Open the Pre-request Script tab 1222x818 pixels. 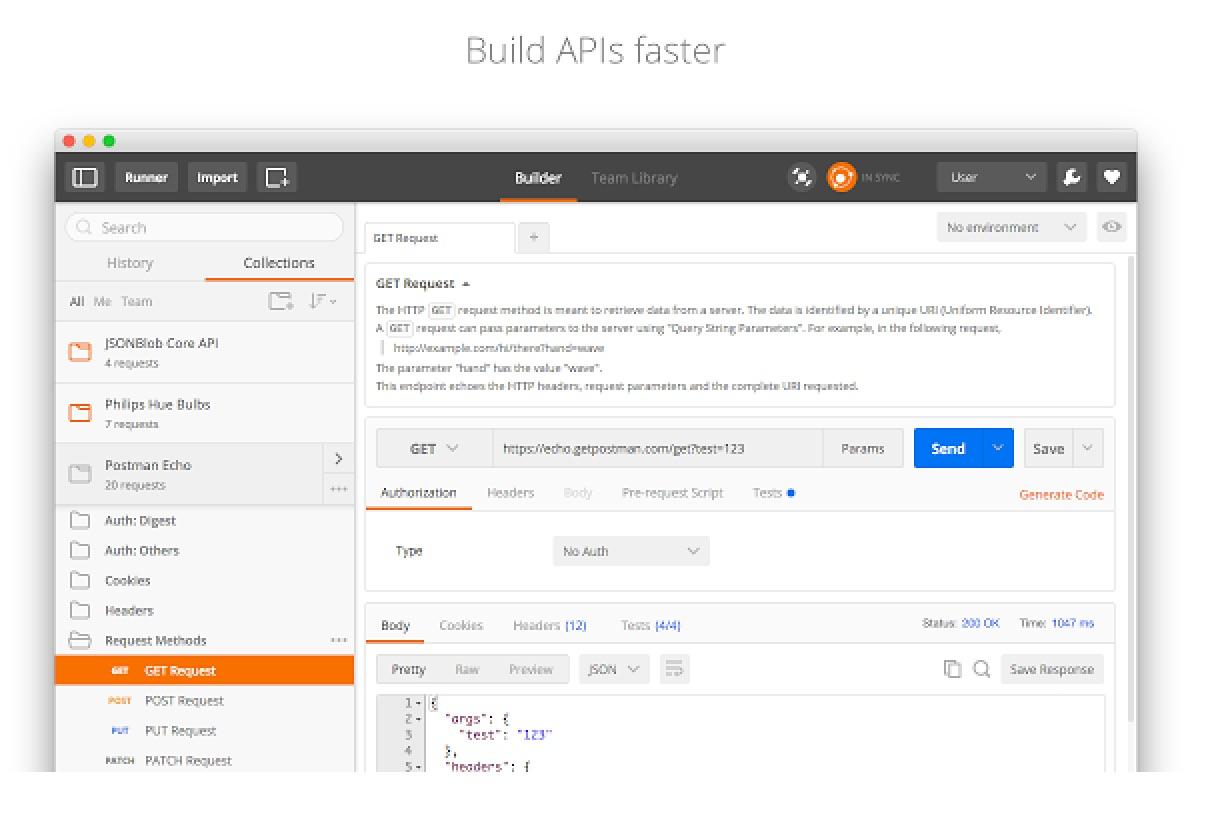click(672, 493)
